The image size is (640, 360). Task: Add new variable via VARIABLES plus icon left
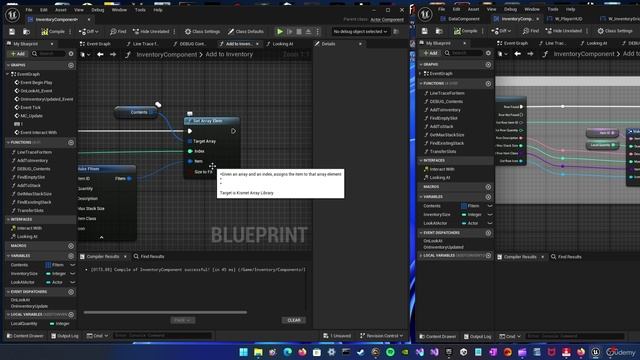point(71,256)
